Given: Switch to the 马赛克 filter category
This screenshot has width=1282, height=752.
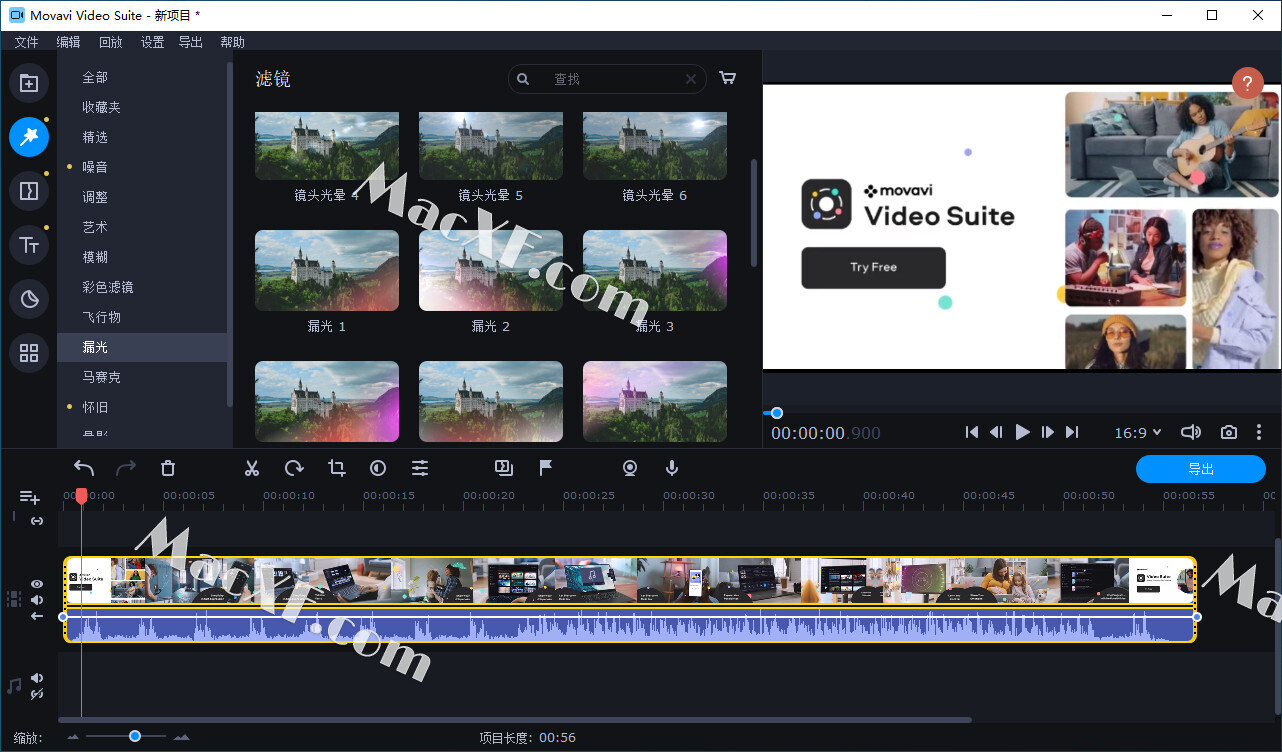Looking at the screenshot, I should point(100,377).
